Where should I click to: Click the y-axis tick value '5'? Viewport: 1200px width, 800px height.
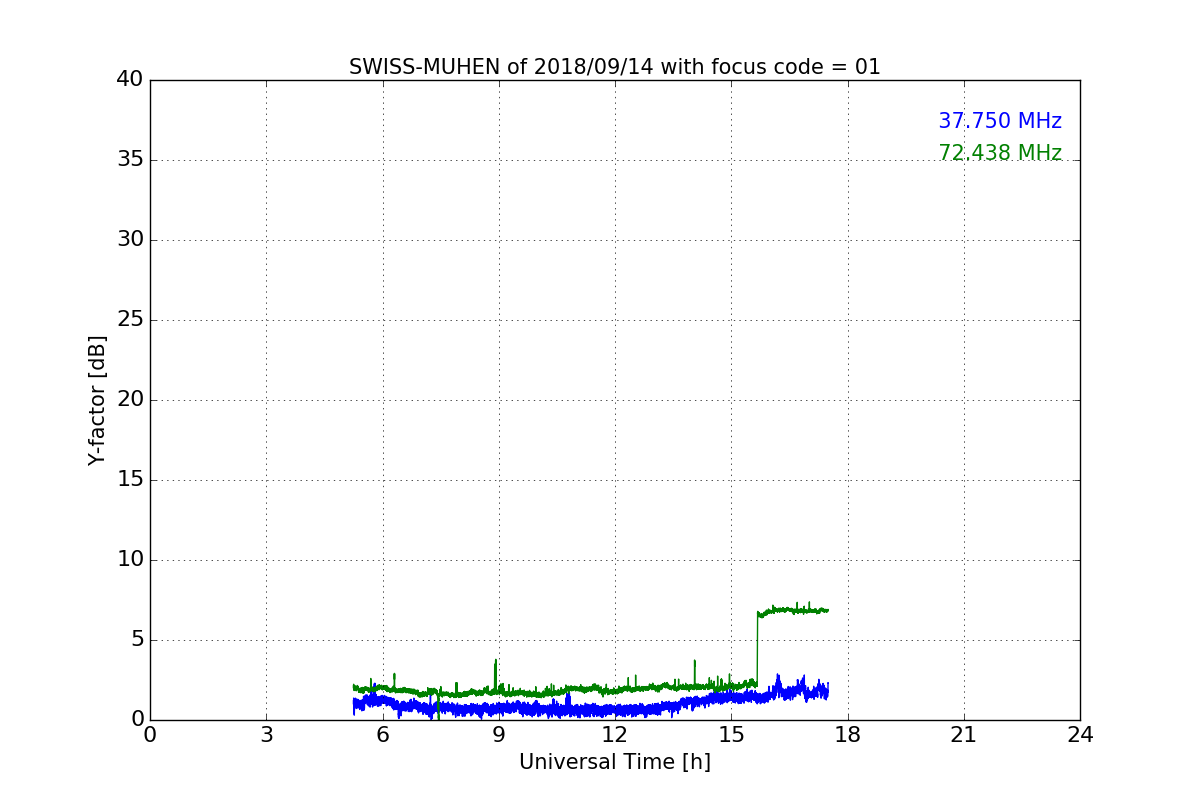tap(137, 639)
